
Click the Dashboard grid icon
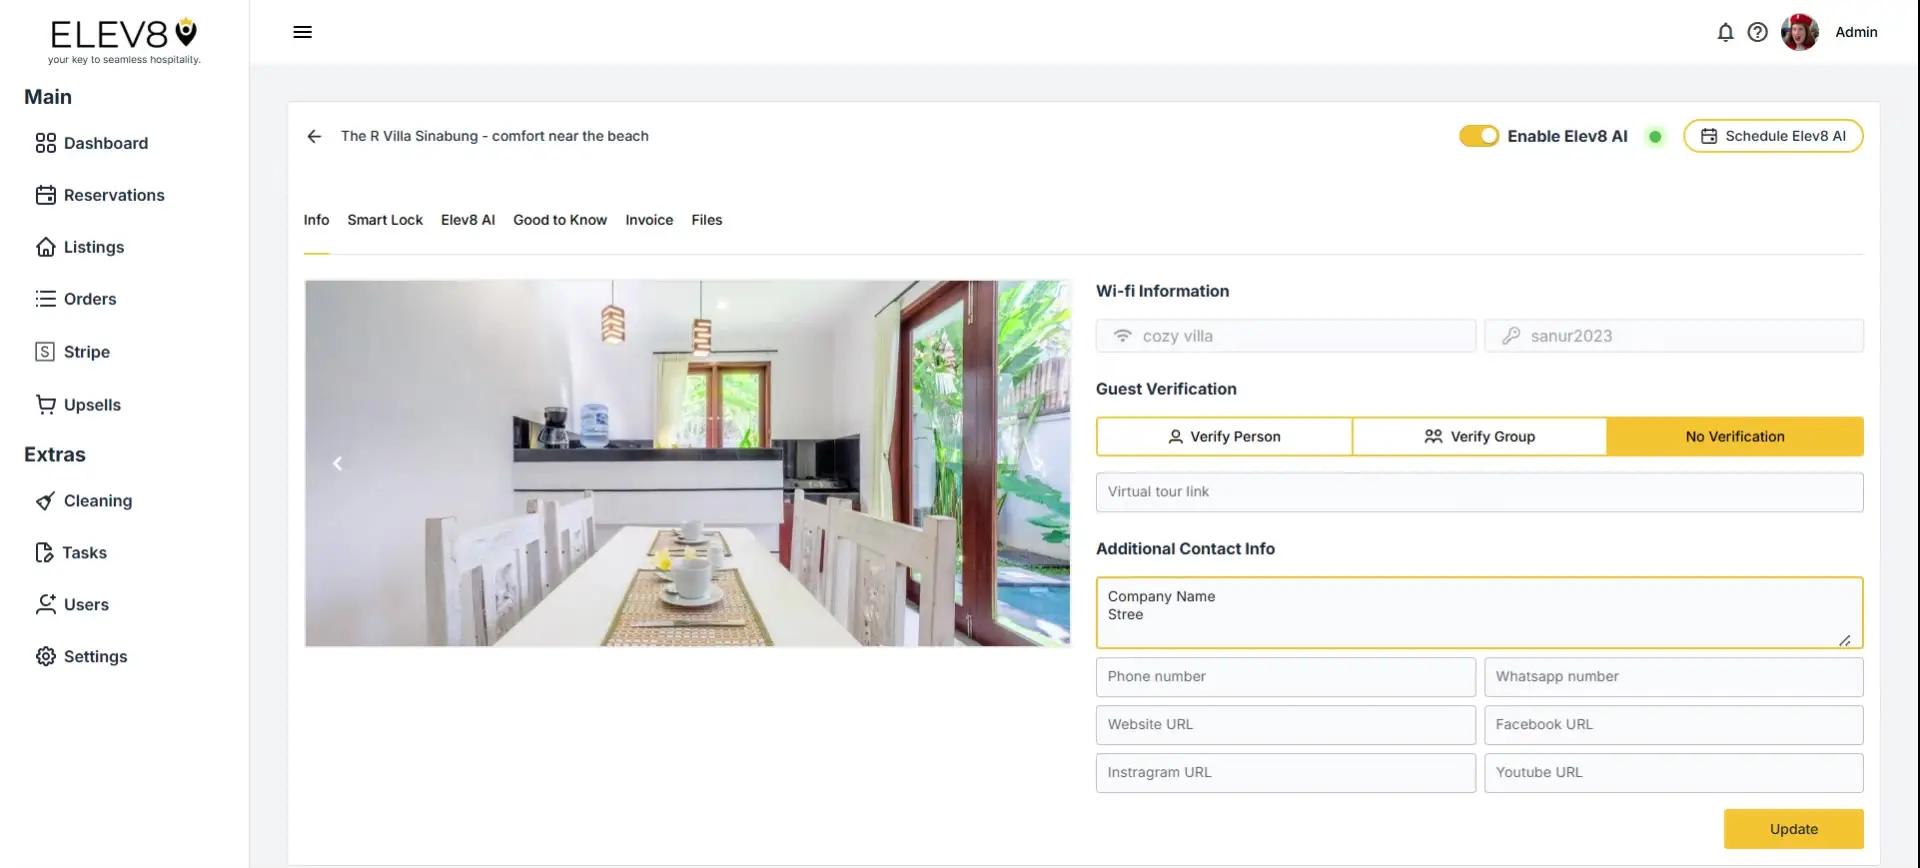(45, 143)
